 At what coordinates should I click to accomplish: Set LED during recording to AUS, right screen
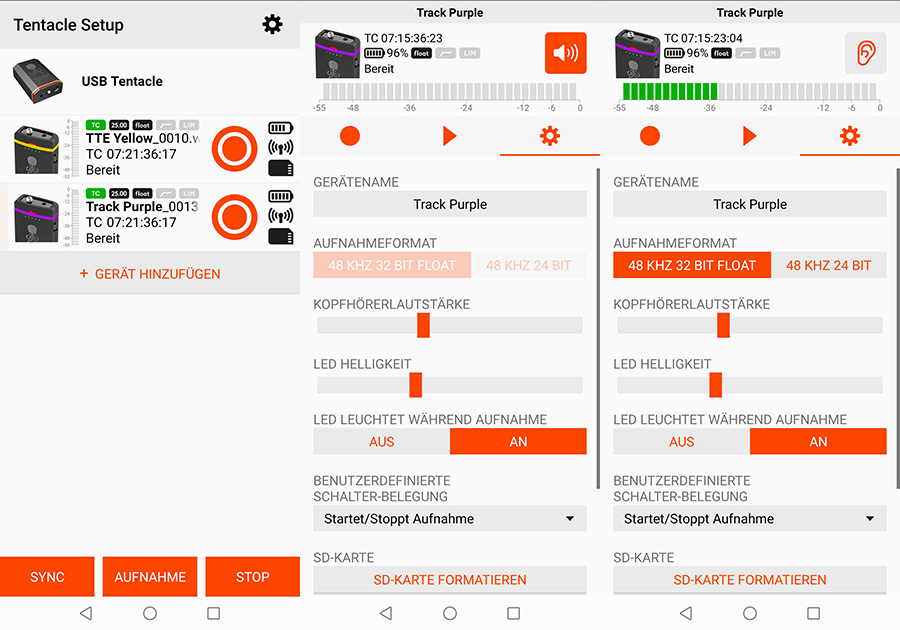681,441
